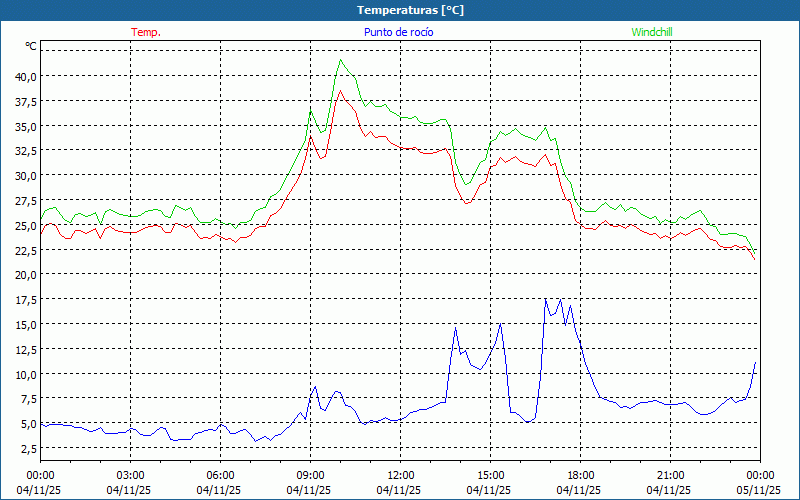Select the 15:00 time axis label
800x500 pixels.
pyautogui.click(x=490, y=475)
